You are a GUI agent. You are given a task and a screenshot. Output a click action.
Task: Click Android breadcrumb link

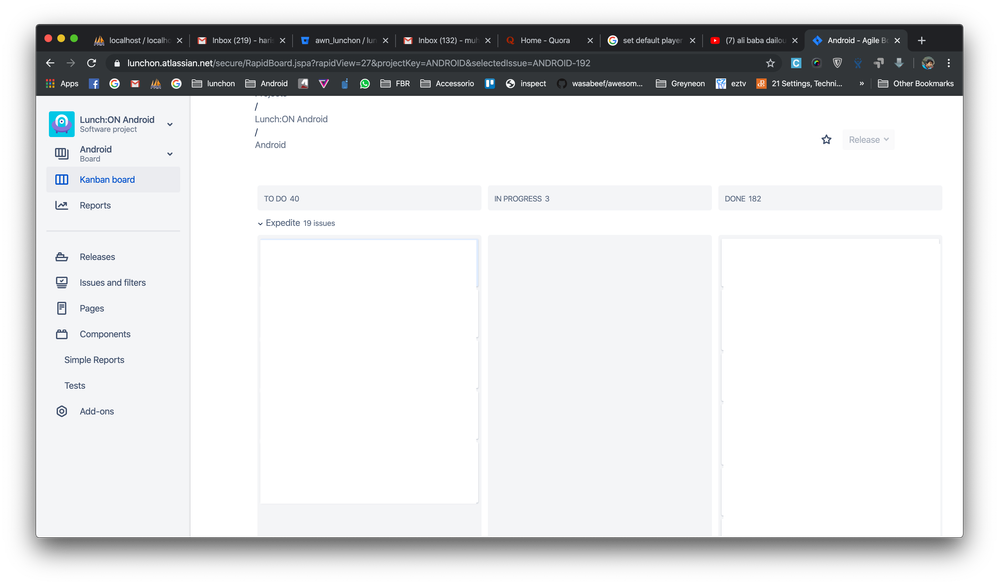(270, 145)
